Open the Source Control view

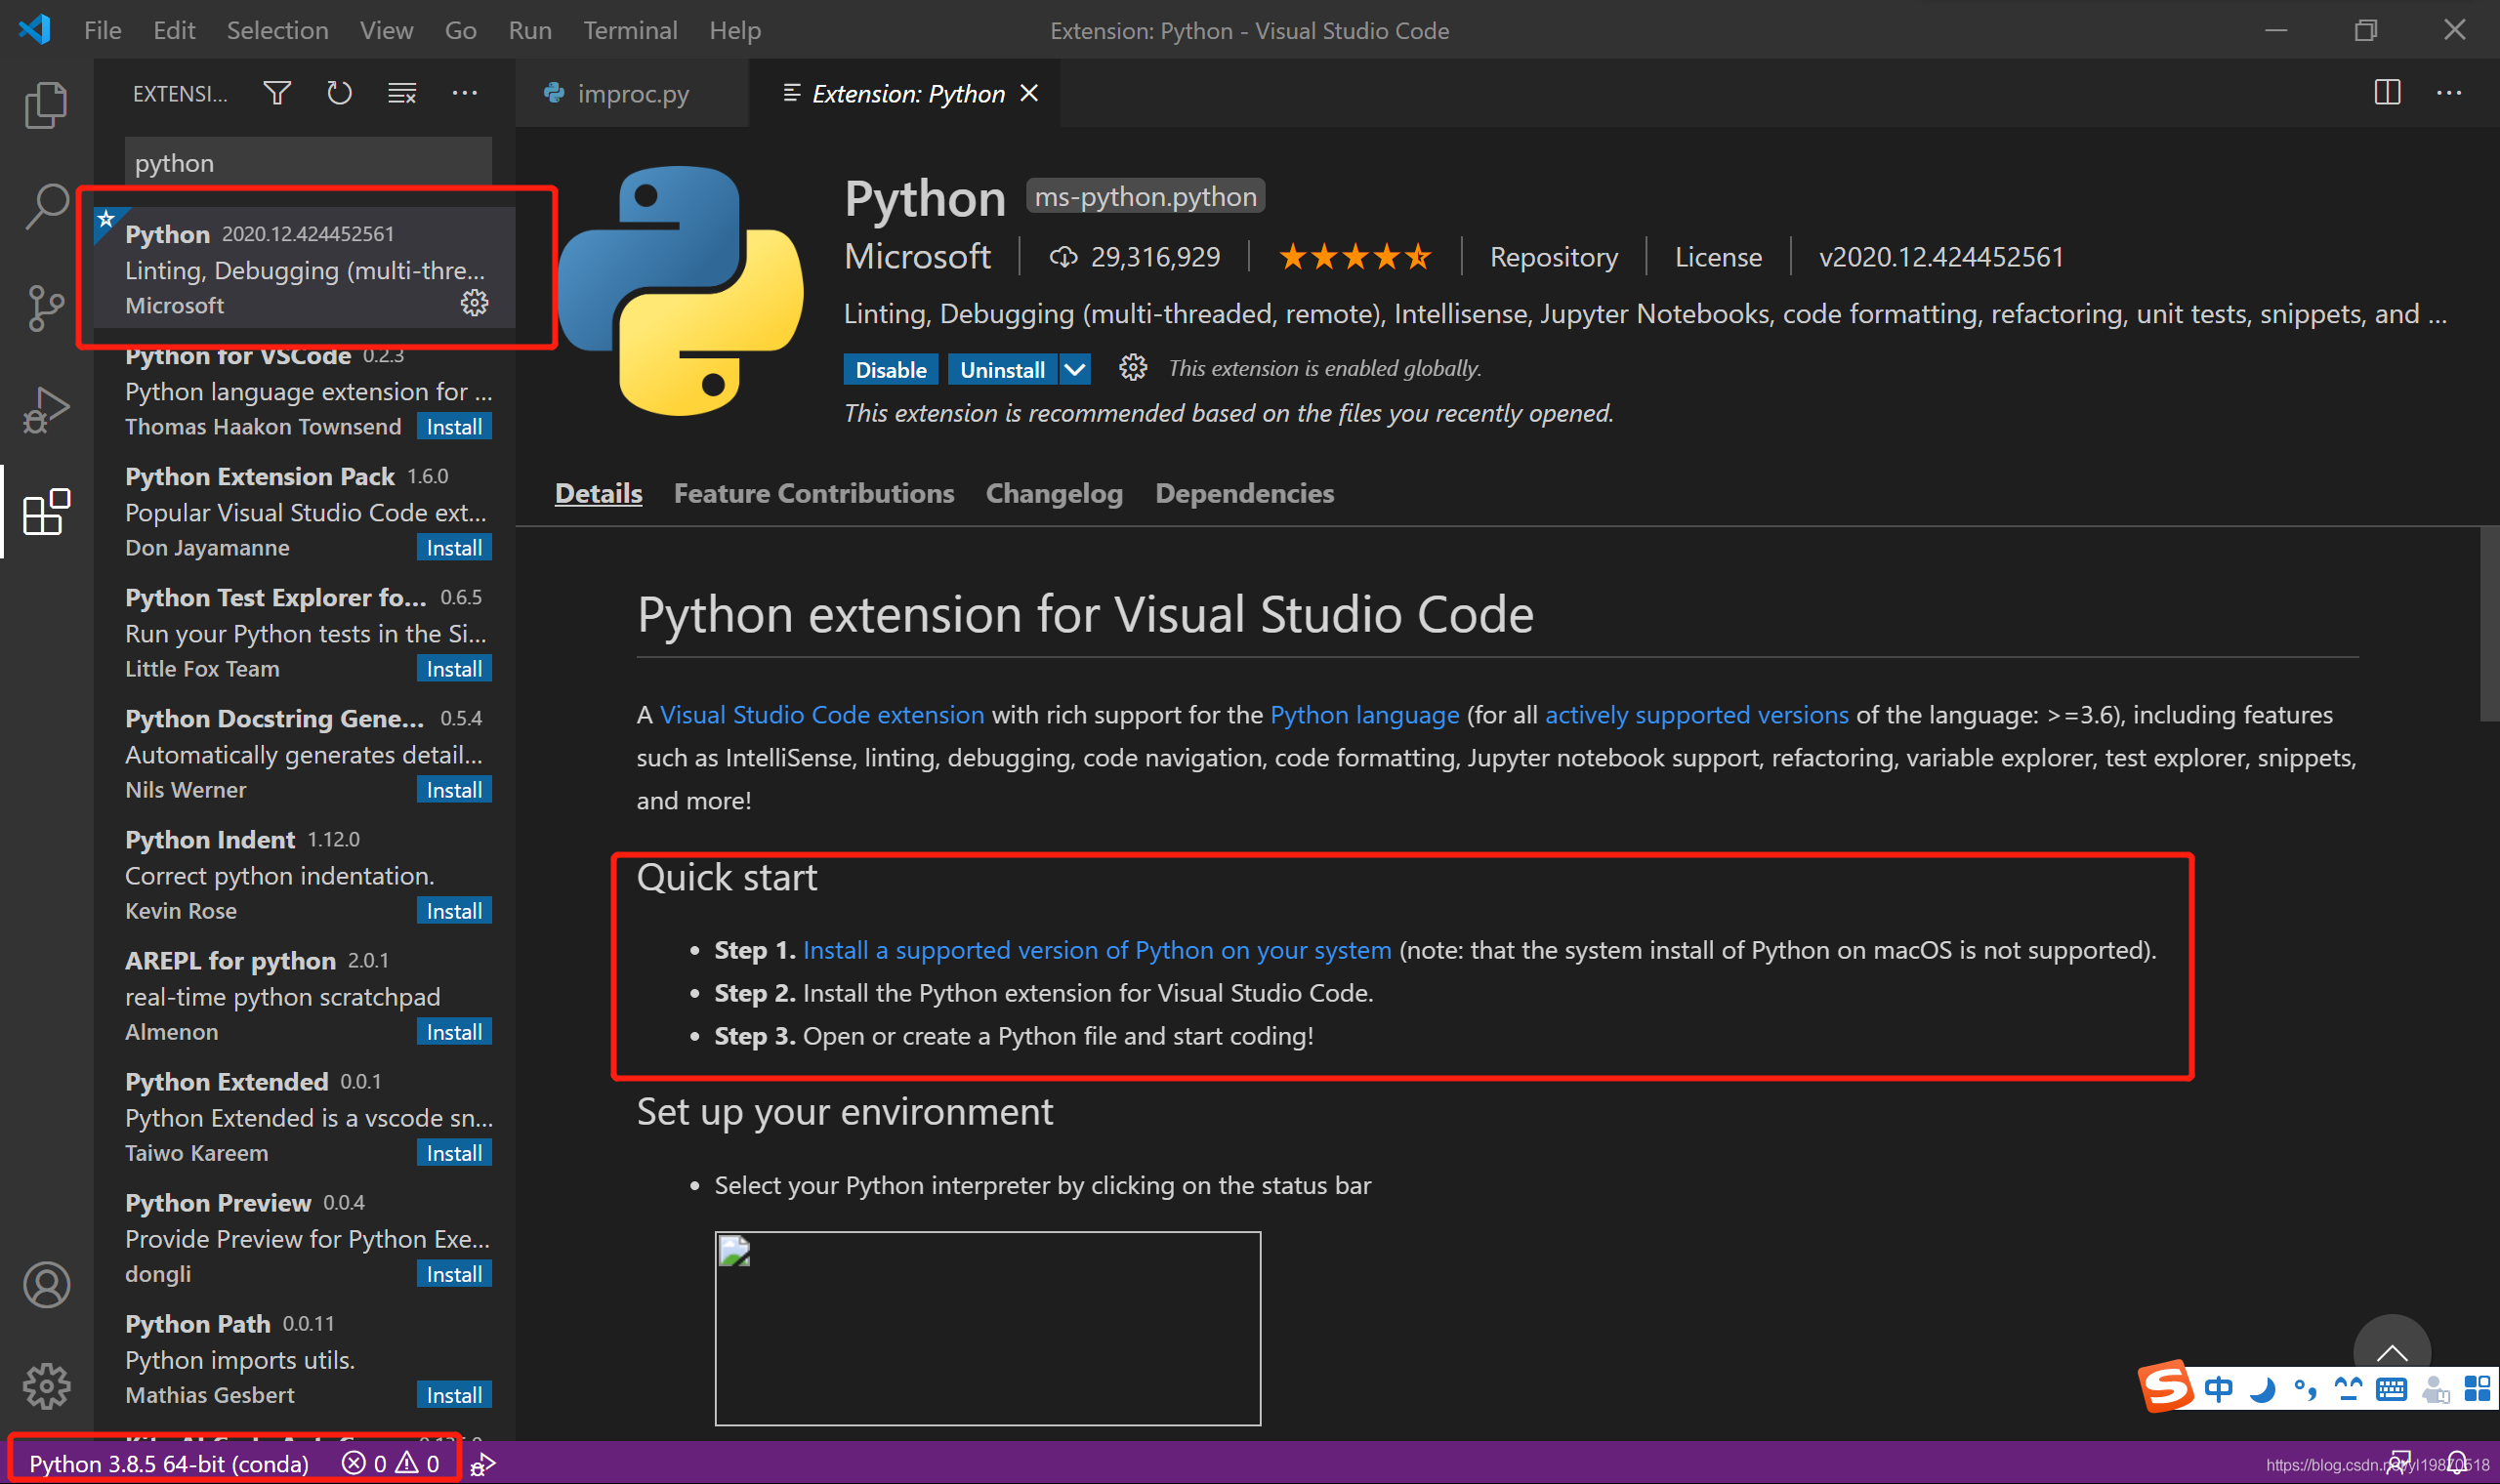click(46, 308)
